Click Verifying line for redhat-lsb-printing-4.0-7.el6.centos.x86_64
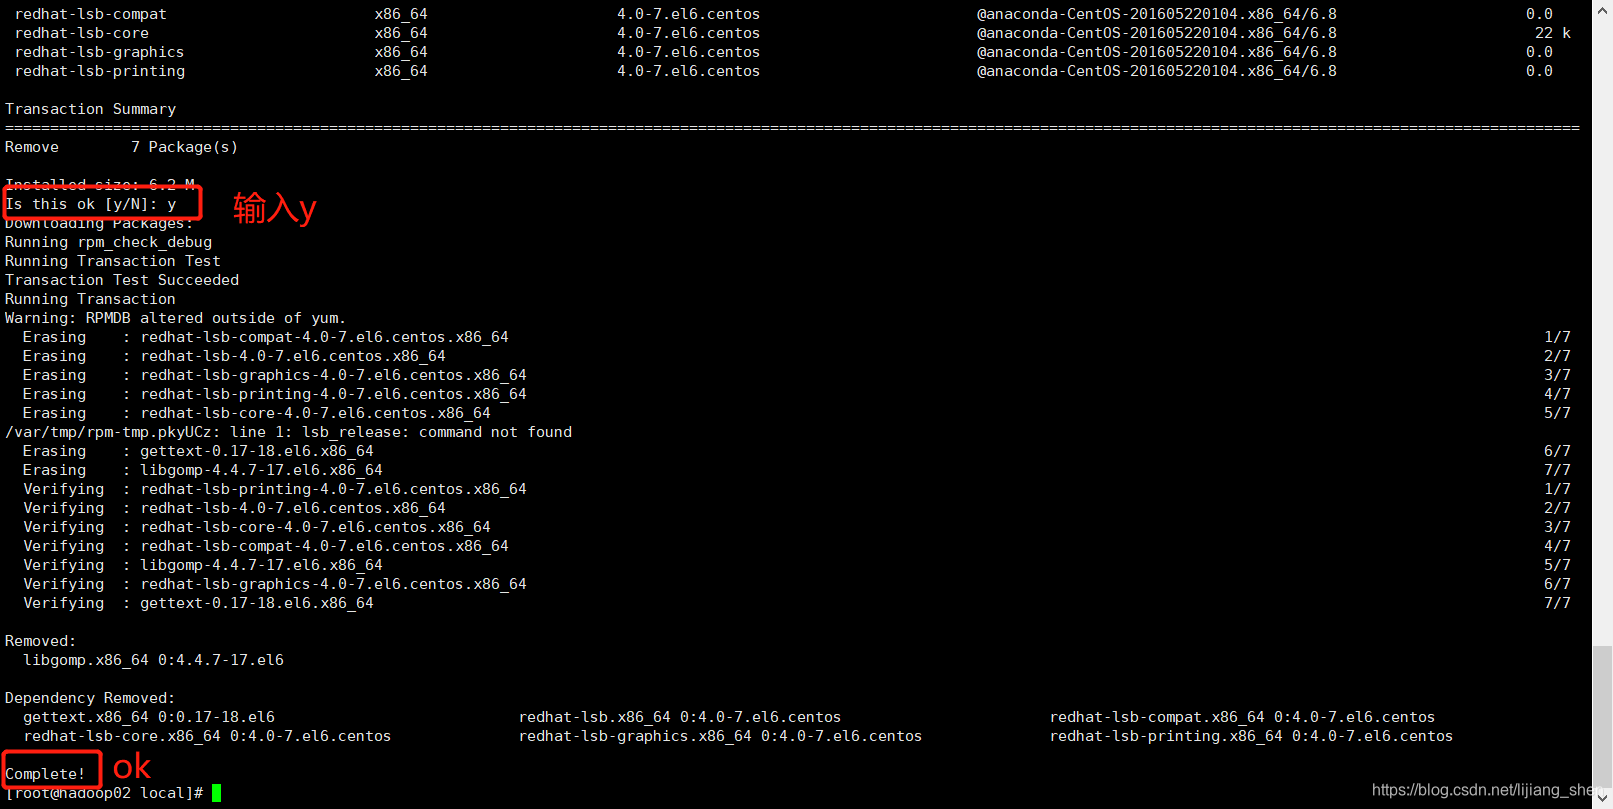Screen dimensions: 1613x809 click(796, 489)
